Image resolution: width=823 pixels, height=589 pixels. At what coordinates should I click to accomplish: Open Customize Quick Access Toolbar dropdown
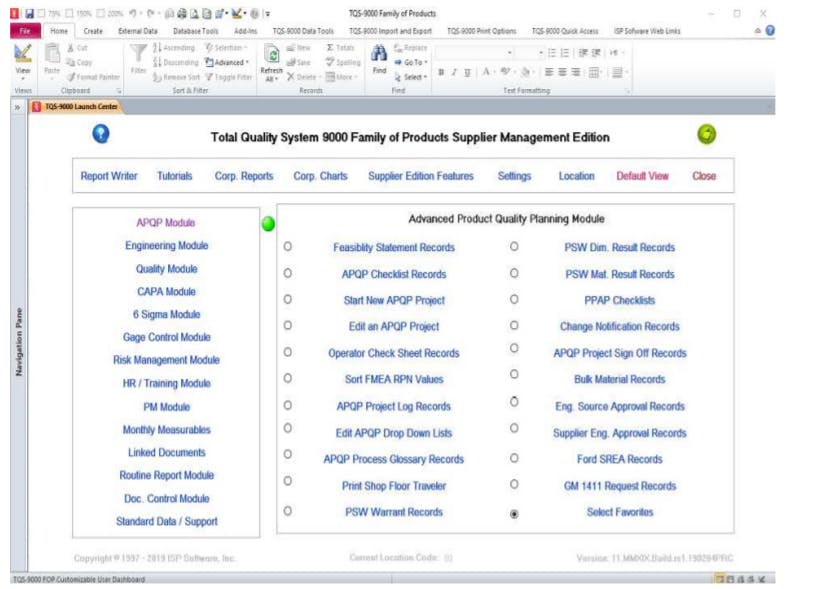pos(268,14)
